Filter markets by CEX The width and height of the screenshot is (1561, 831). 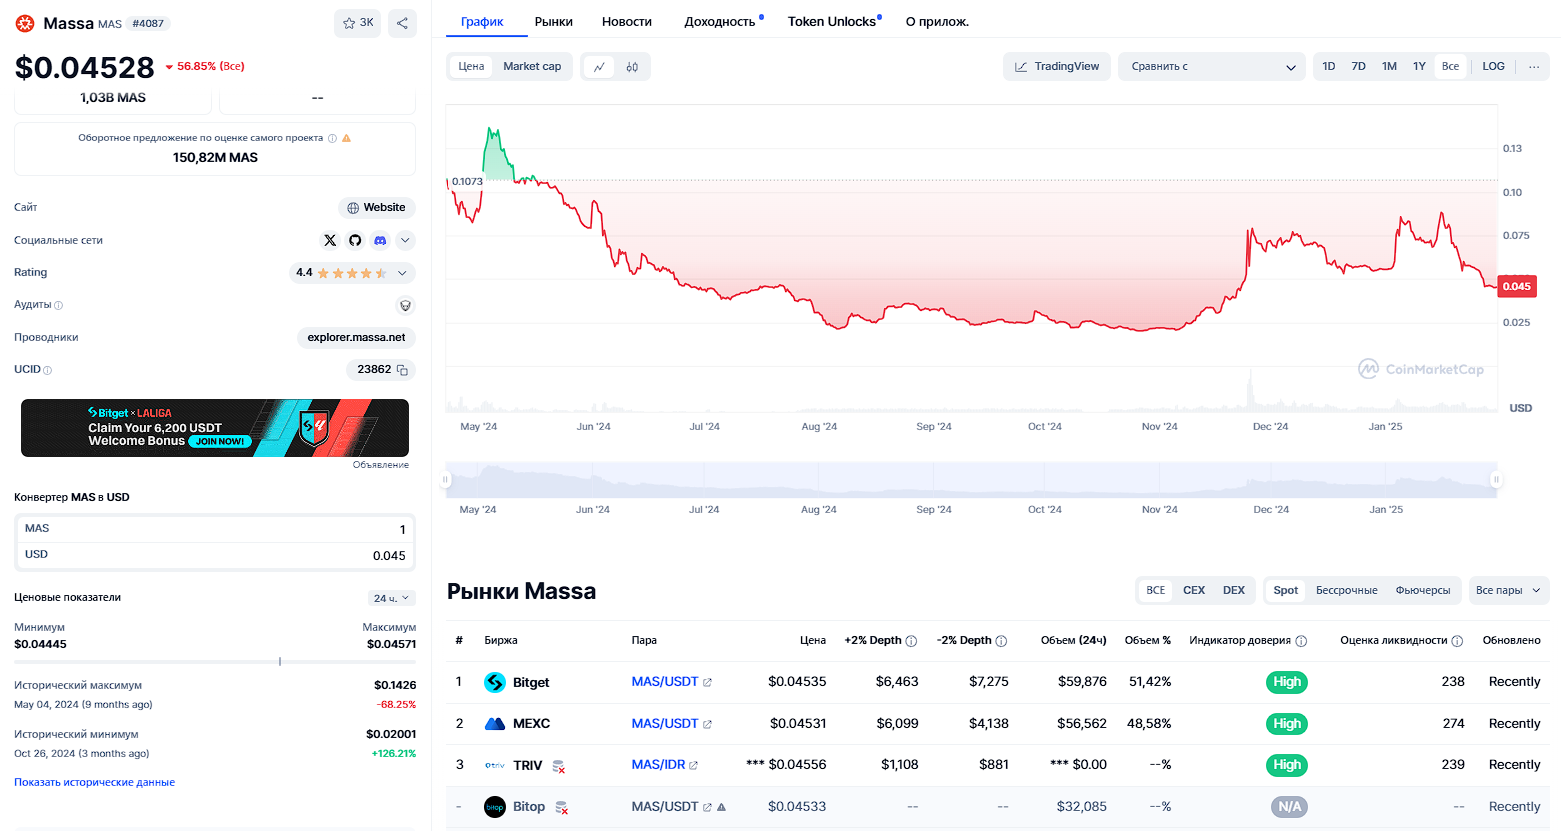1194,591
